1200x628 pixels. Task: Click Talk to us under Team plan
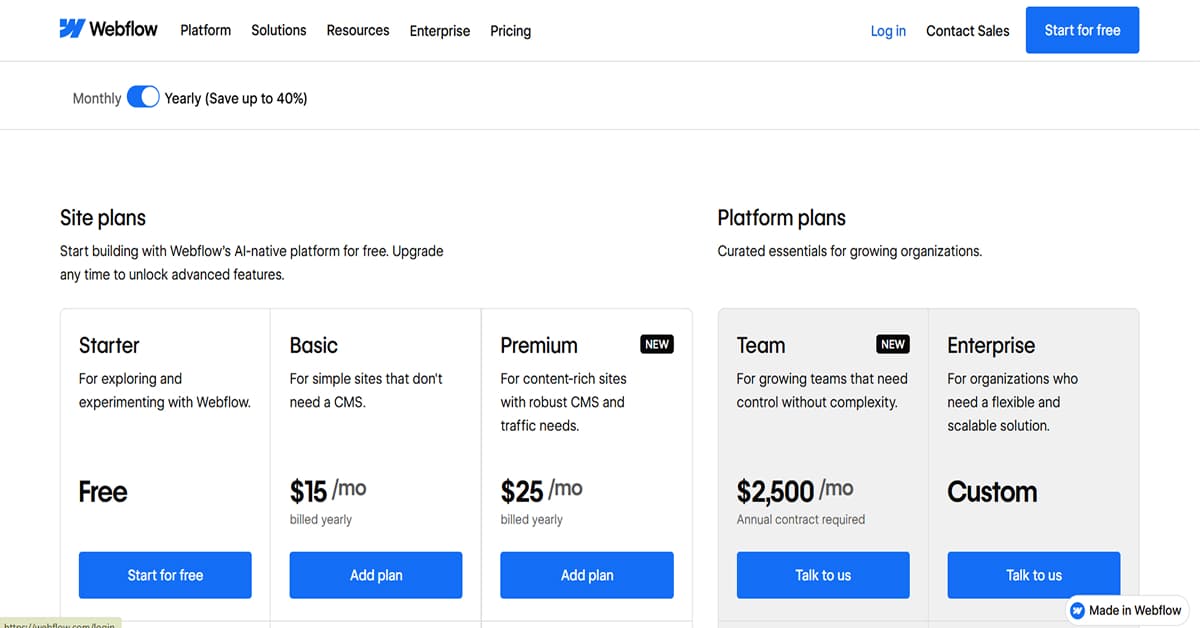[x=823, y=575]
